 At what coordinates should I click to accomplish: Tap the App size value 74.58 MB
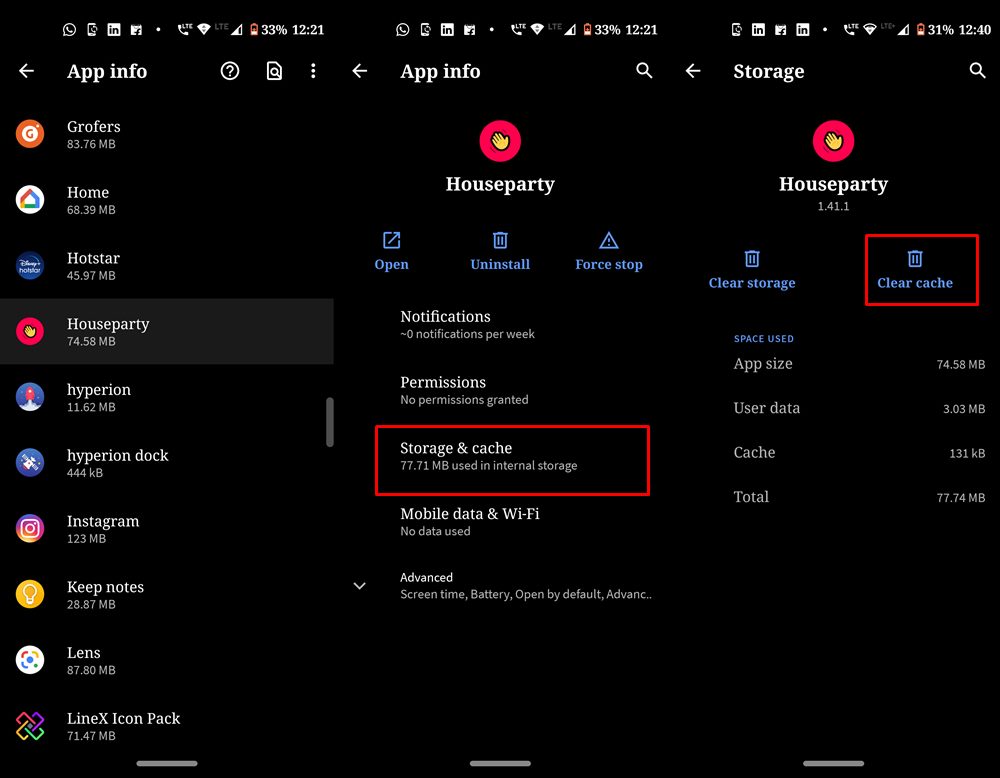point(960,364)
